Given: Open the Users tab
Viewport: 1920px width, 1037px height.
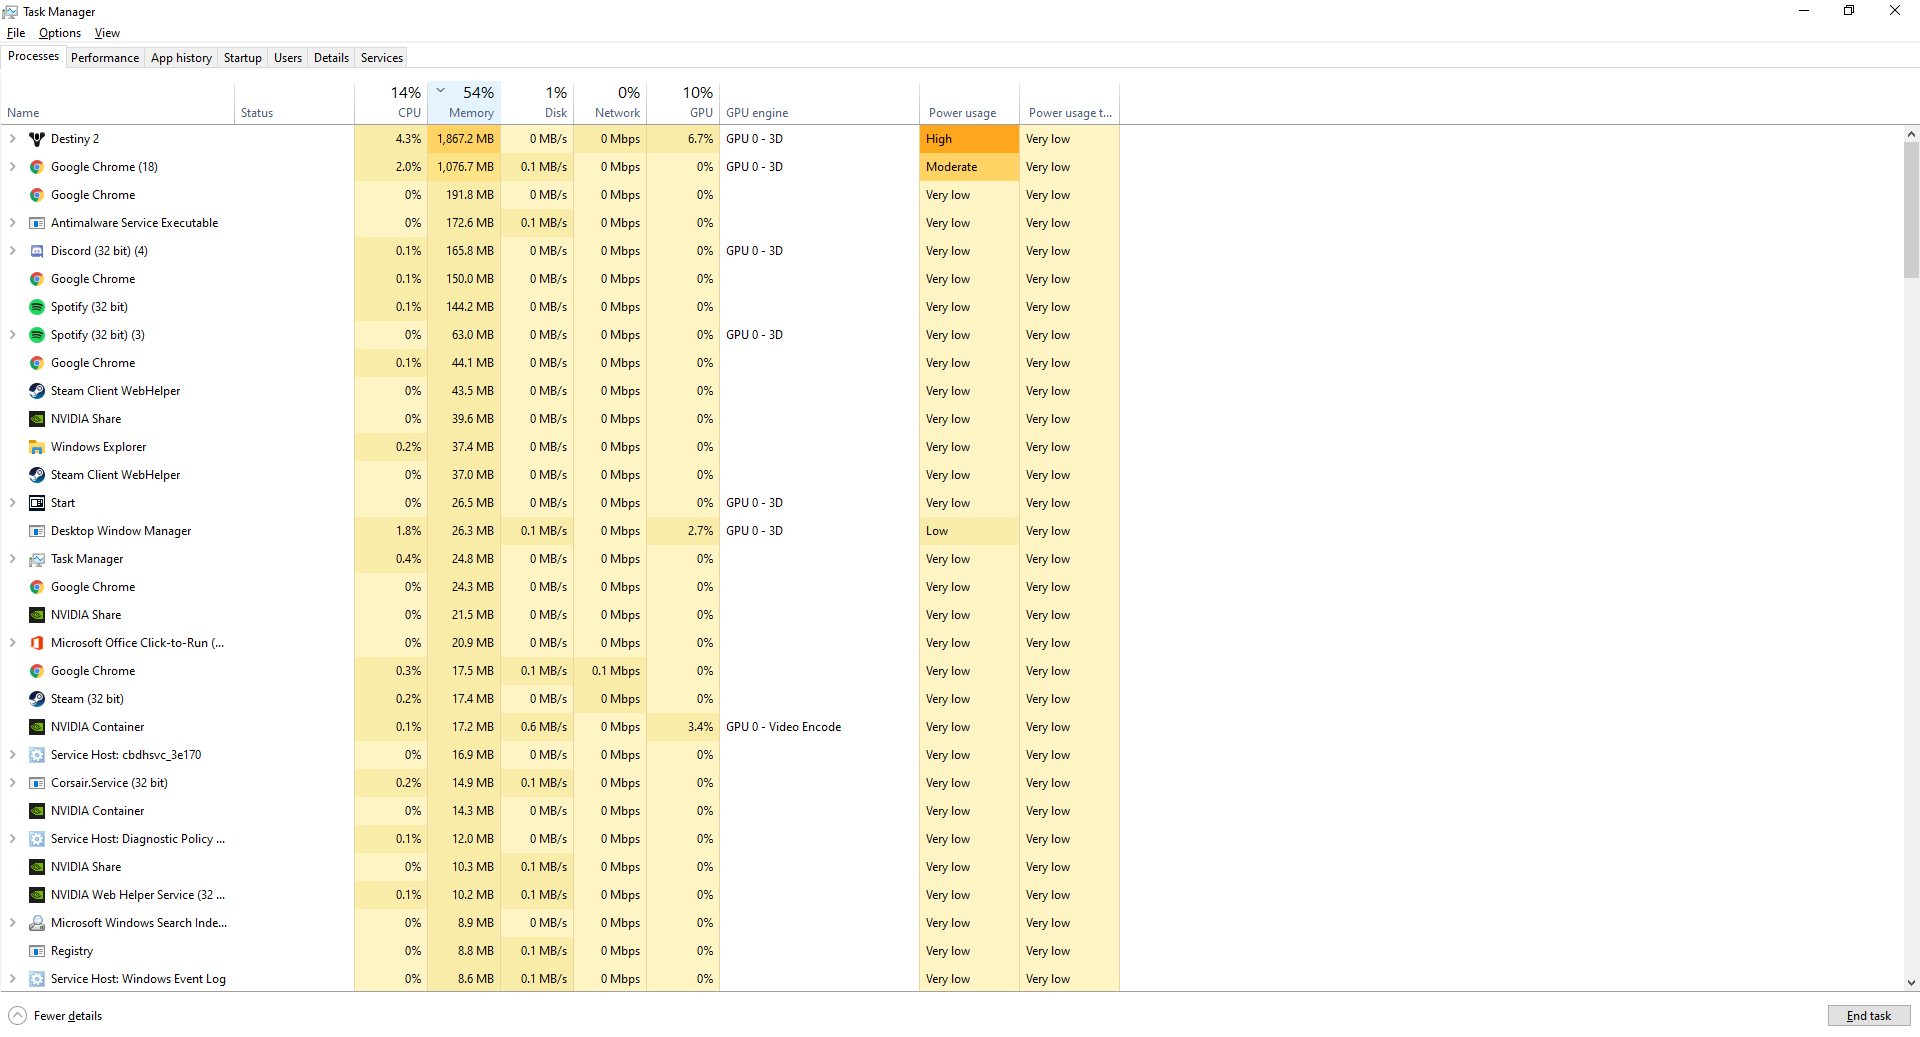Looking at the screenshot, I should (288, 58).
